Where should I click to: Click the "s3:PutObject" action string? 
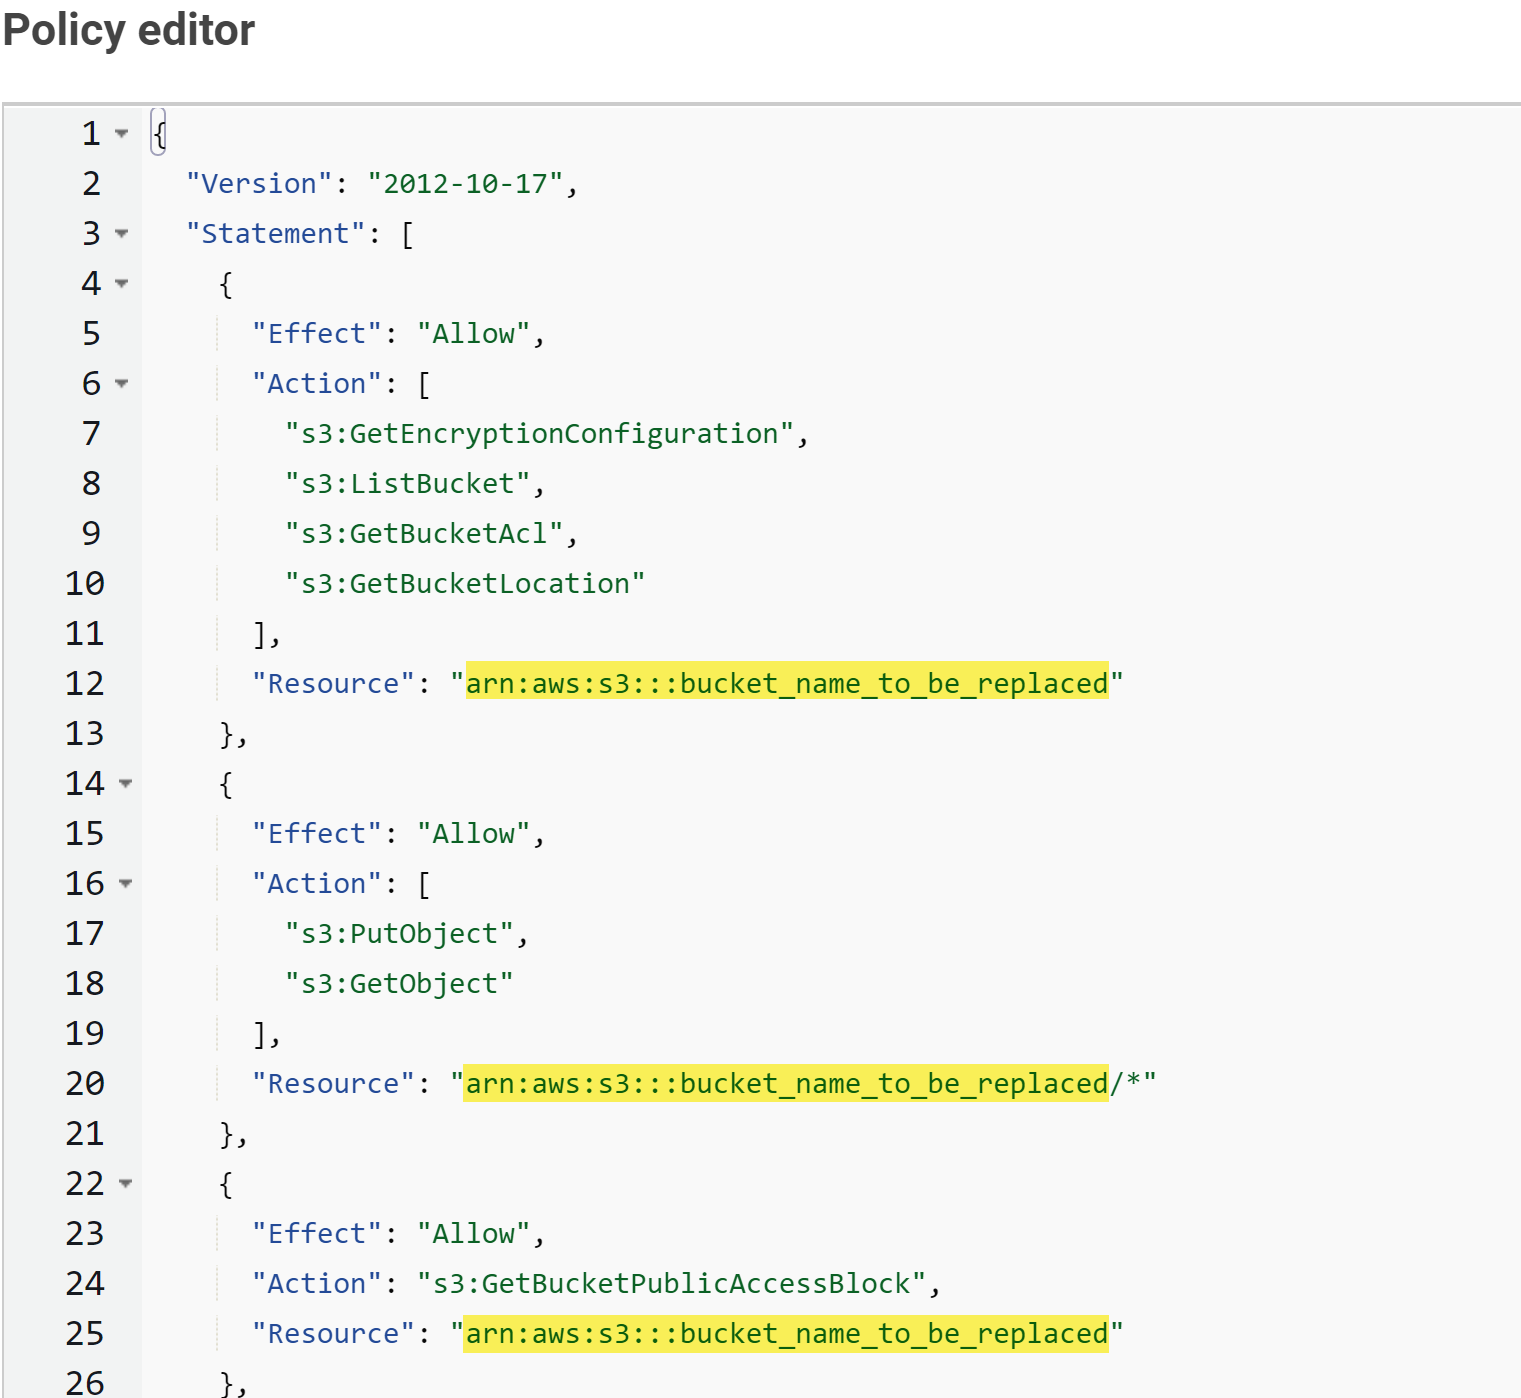(x=399, y=934)
